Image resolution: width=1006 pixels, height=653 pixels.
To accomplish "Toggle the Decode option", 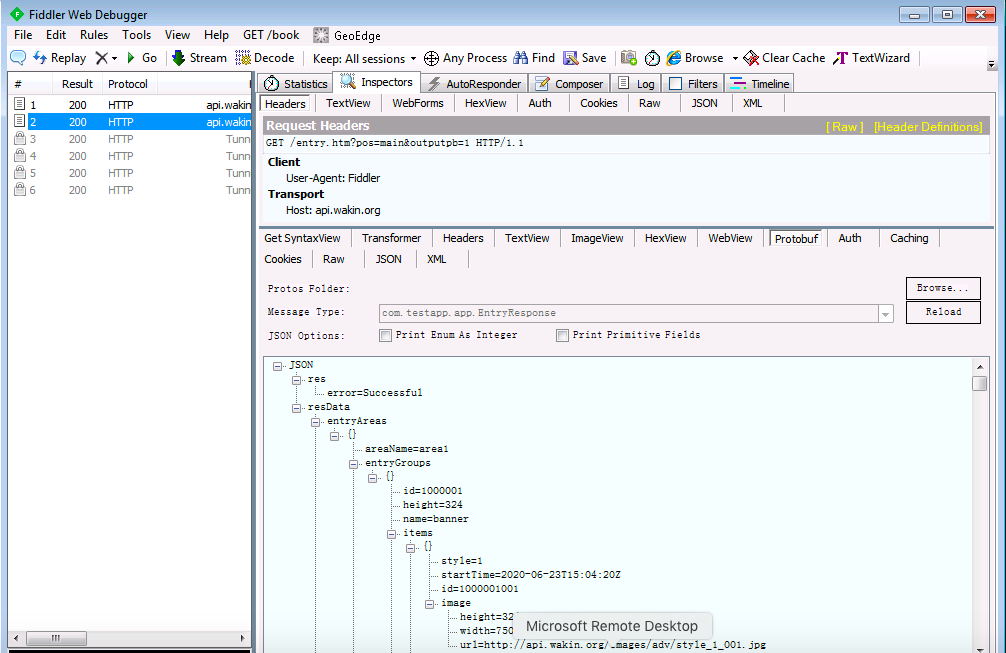I will 265,58.
